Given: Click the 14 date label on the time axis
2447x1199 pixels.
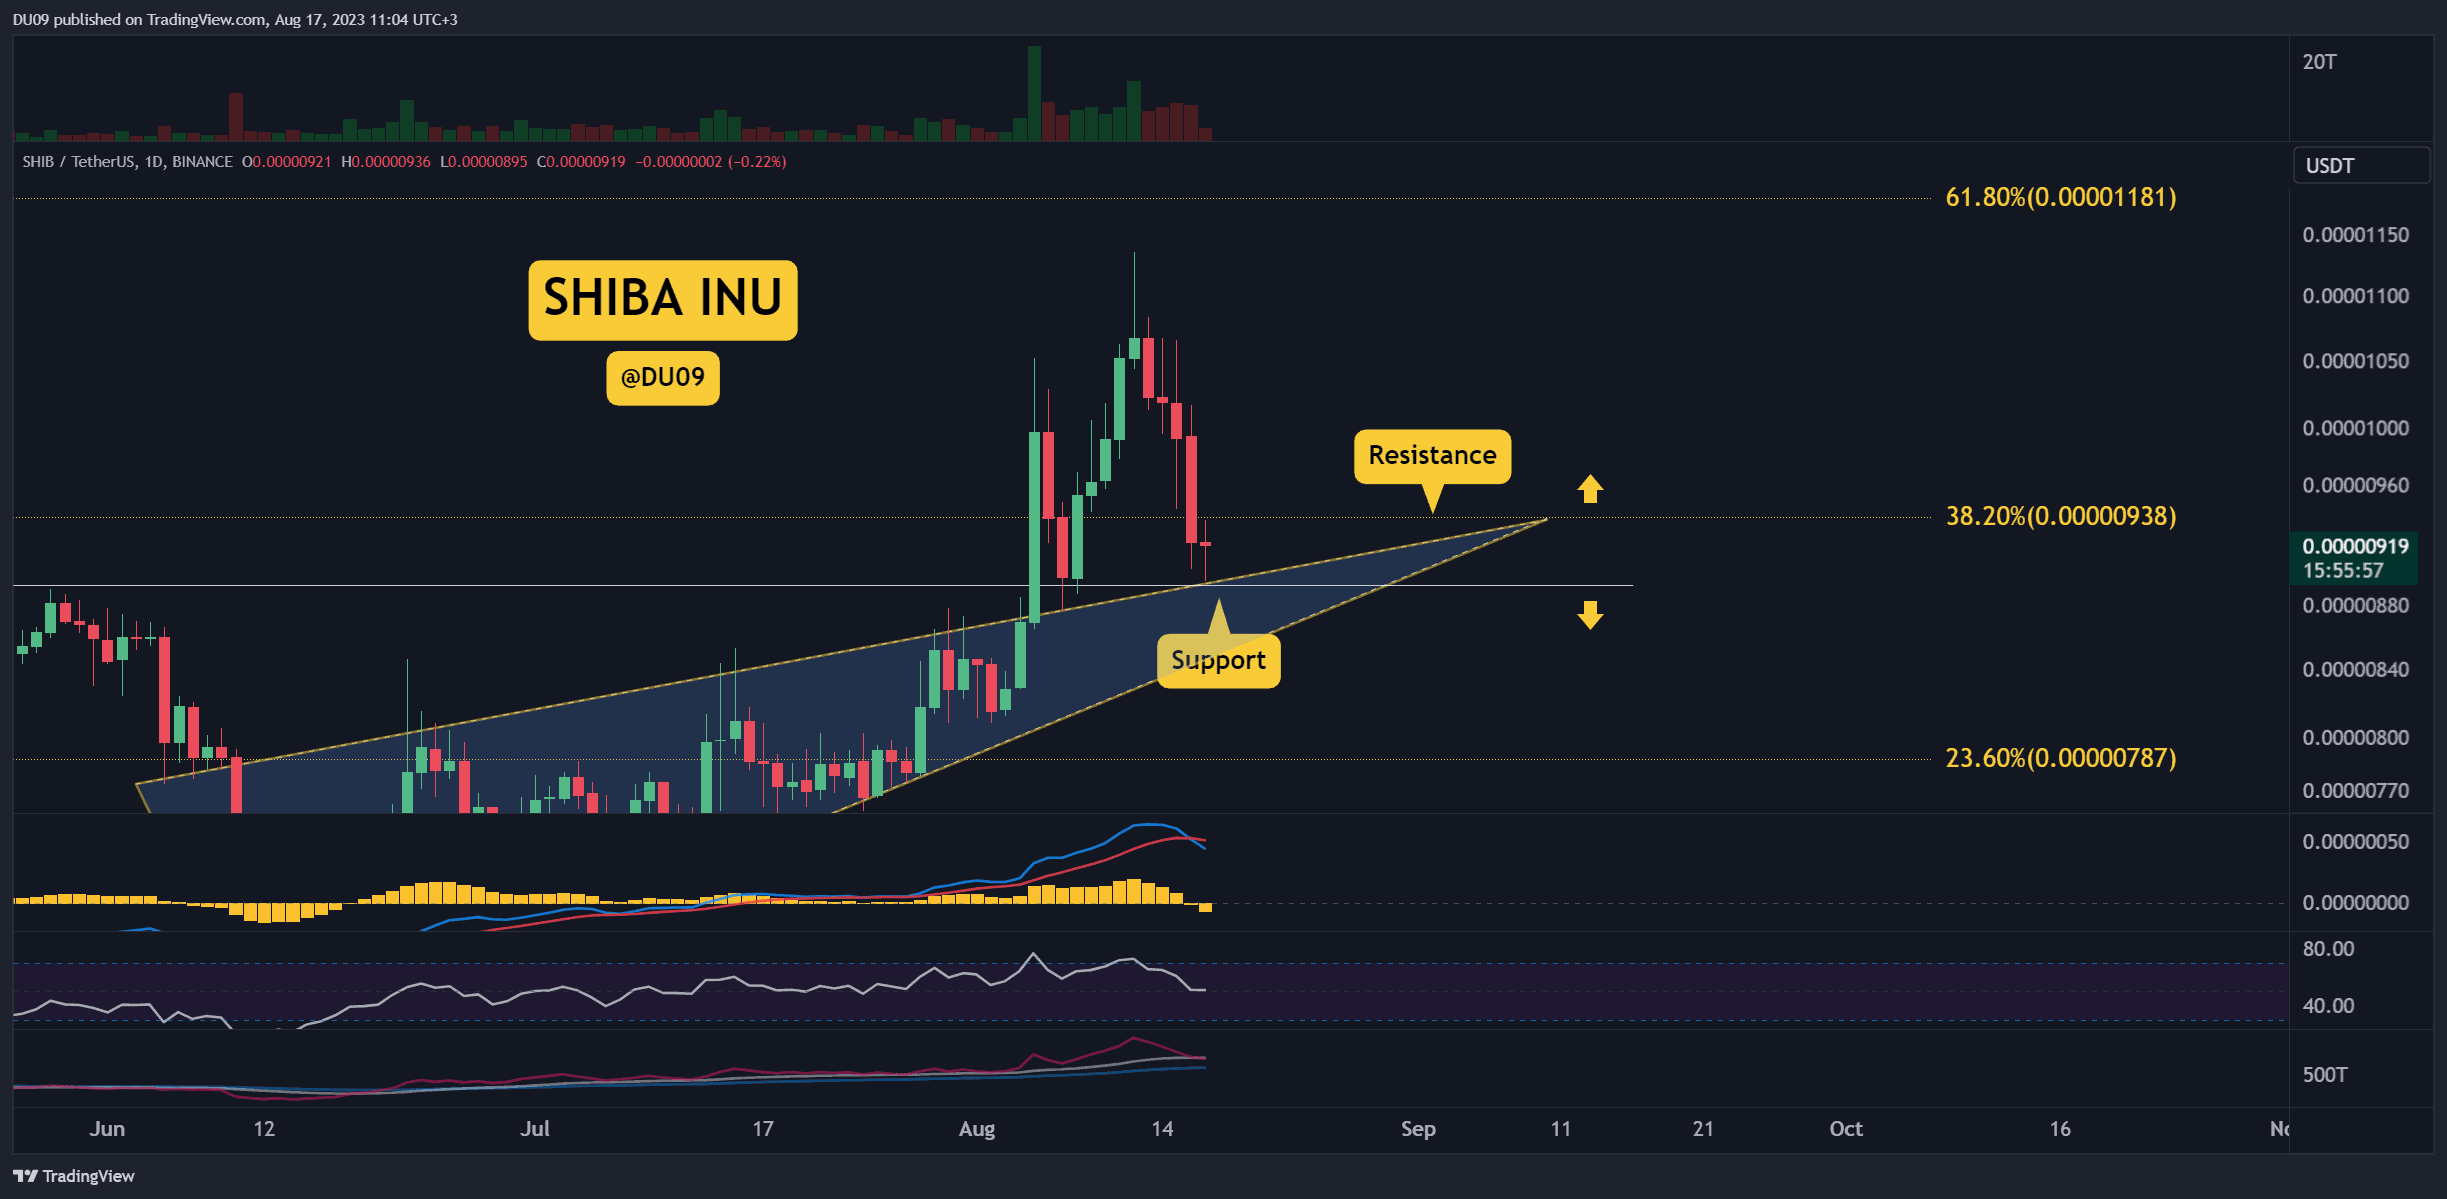Looking at the screenshot, I should (1162, 1129).
